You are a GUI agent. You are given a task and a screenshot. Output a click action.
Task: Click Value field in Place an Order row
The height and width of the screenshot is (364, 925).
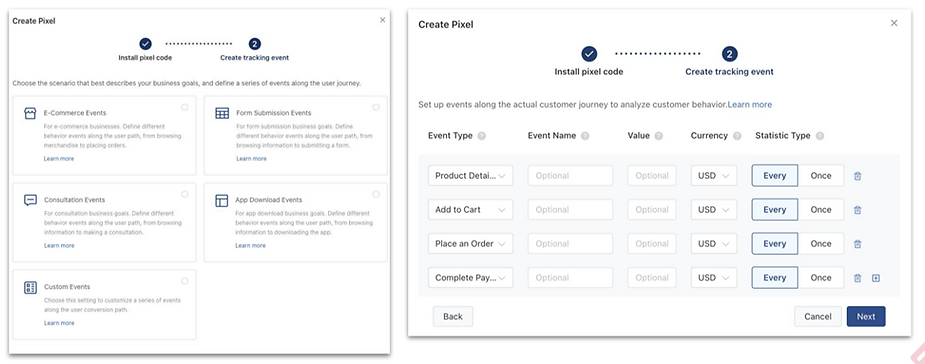[x=652, y=244]
